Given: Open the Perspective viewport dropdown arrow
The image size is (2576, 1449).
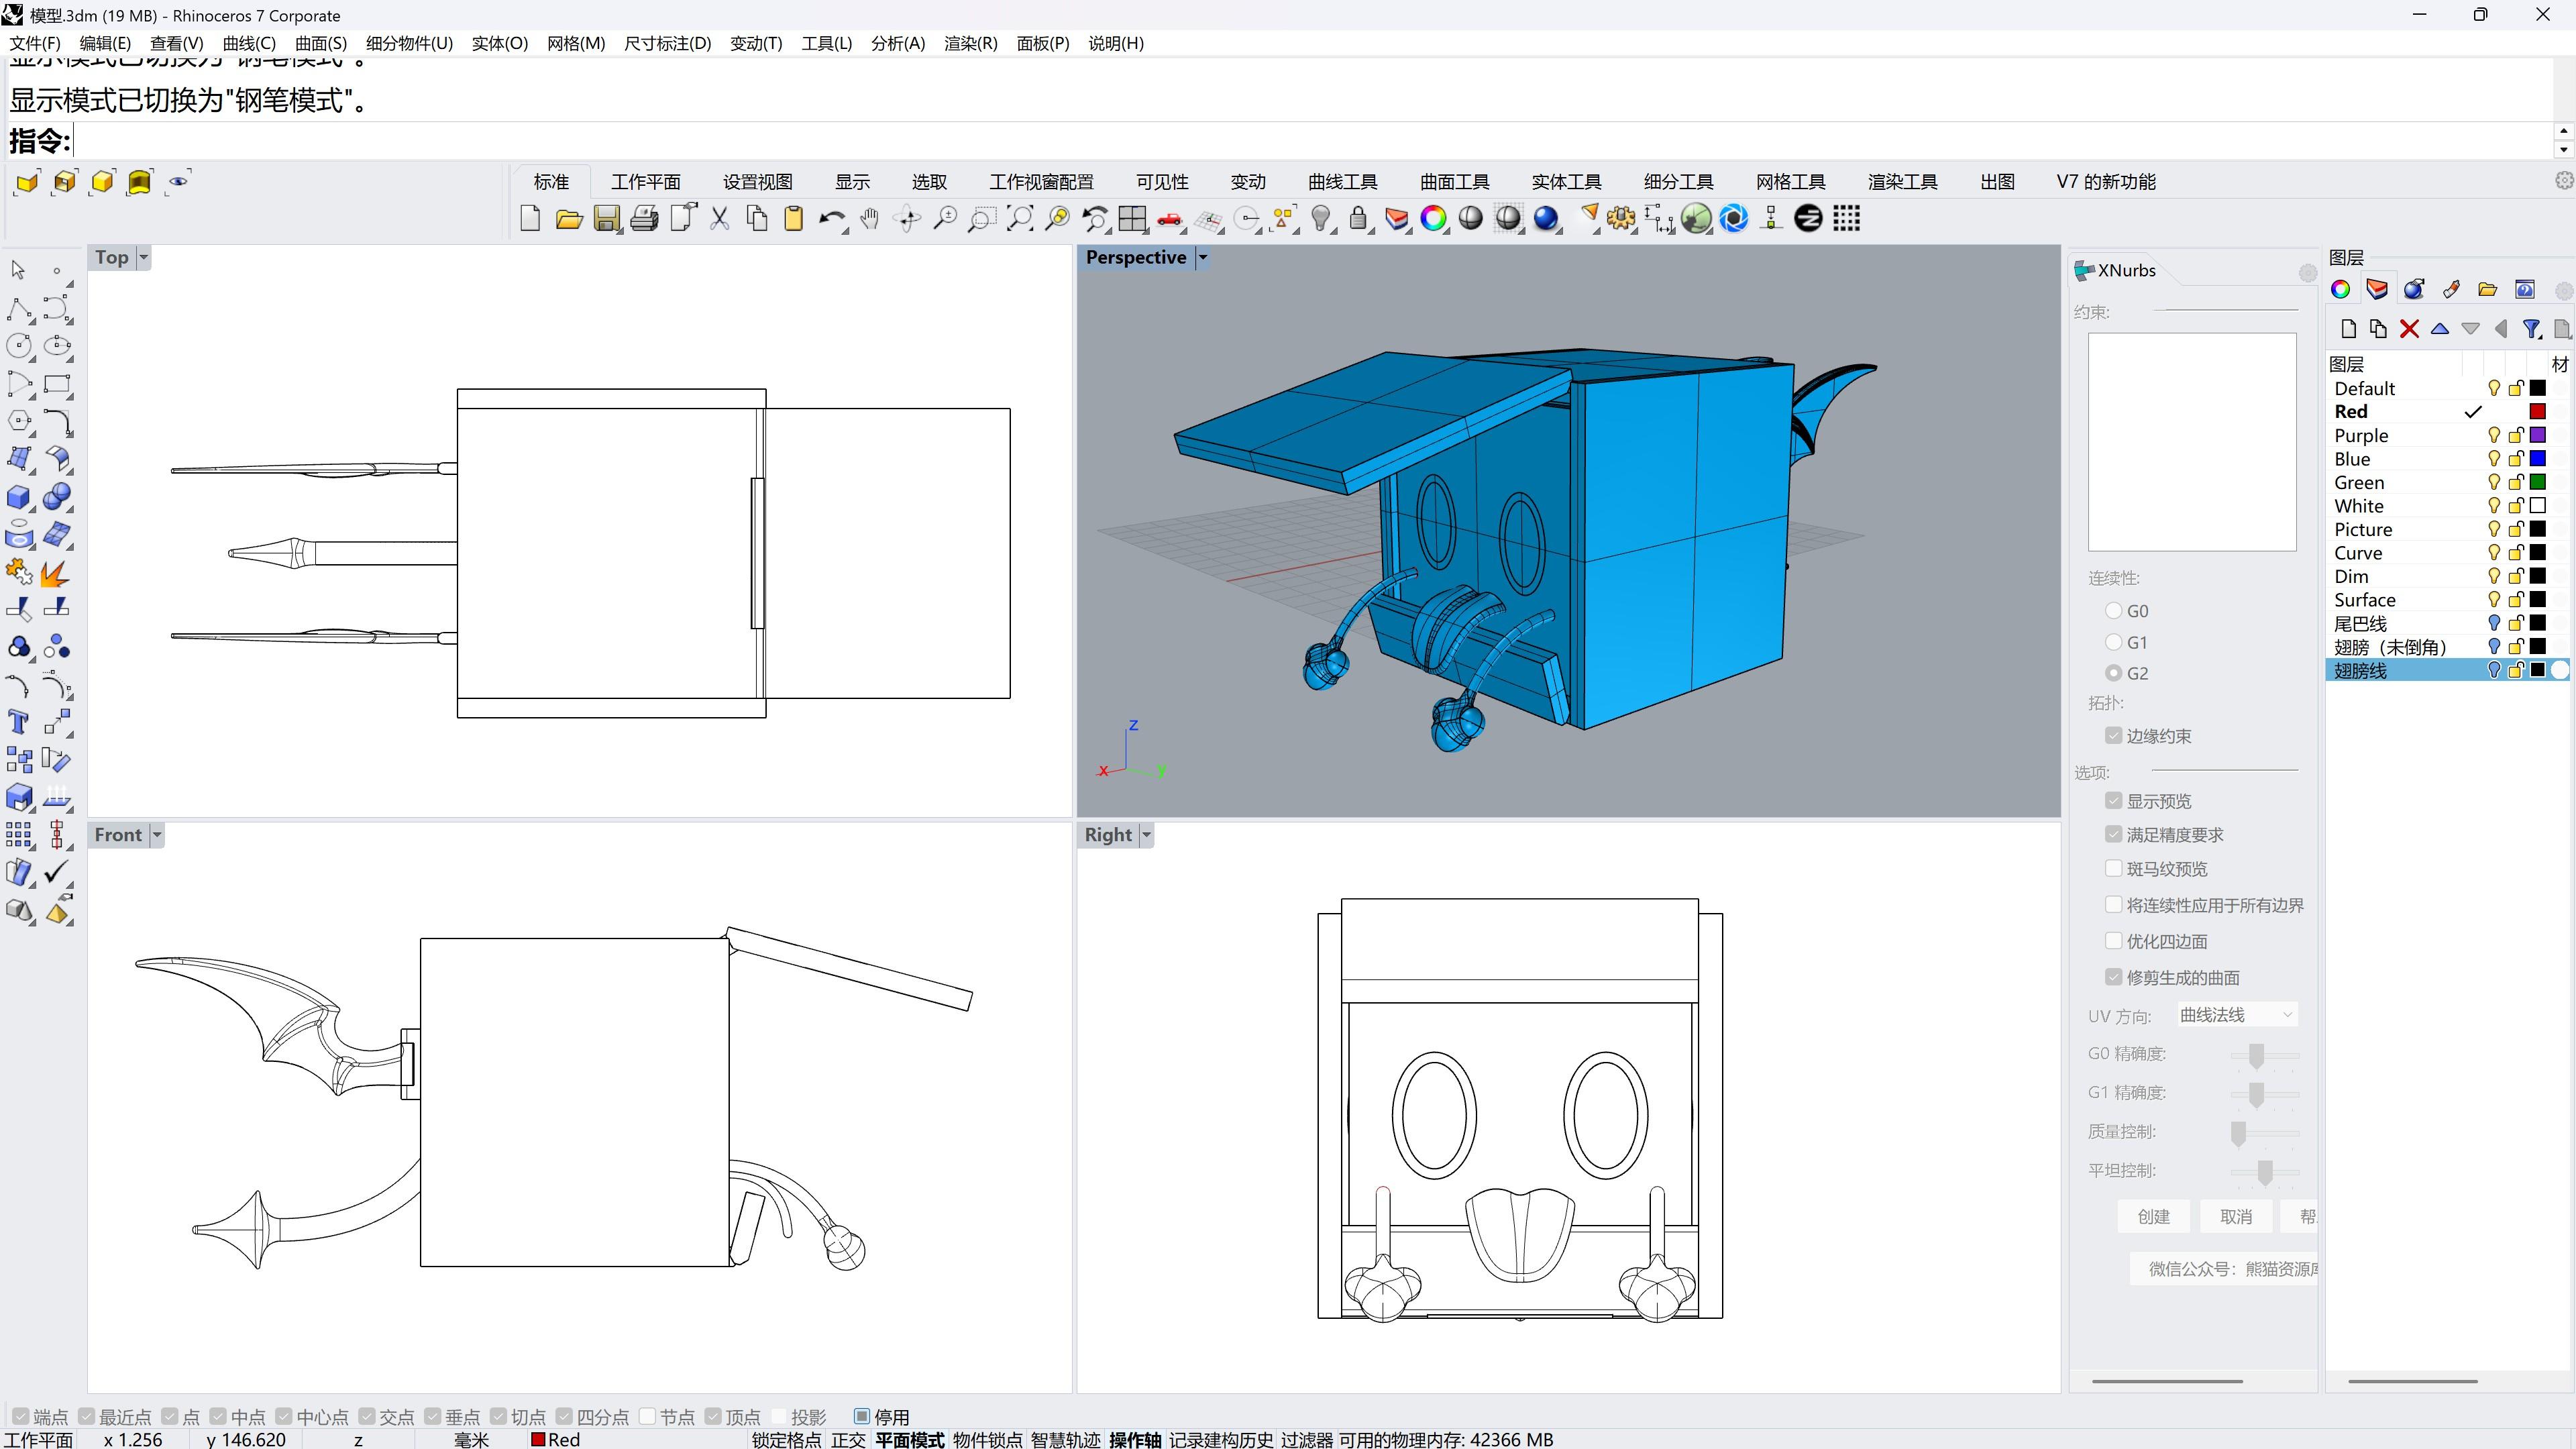Looking at the screenshot, I should pos(1203,257).
